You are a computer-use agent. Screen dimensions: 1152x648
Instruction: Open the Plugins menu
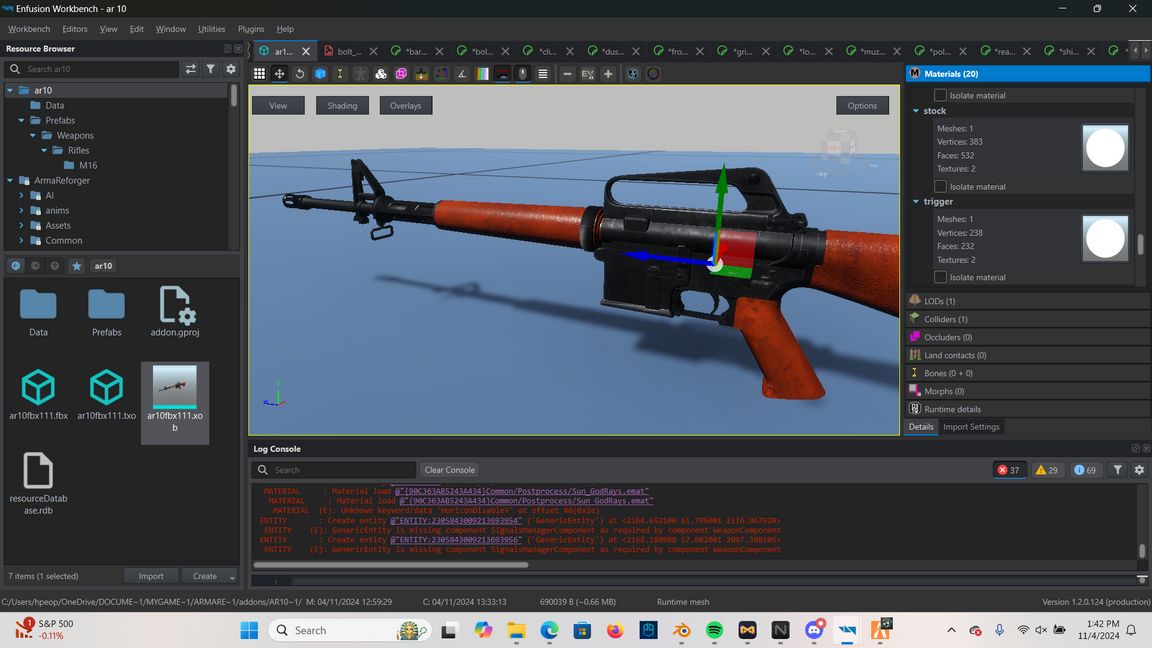coord(251,29)
